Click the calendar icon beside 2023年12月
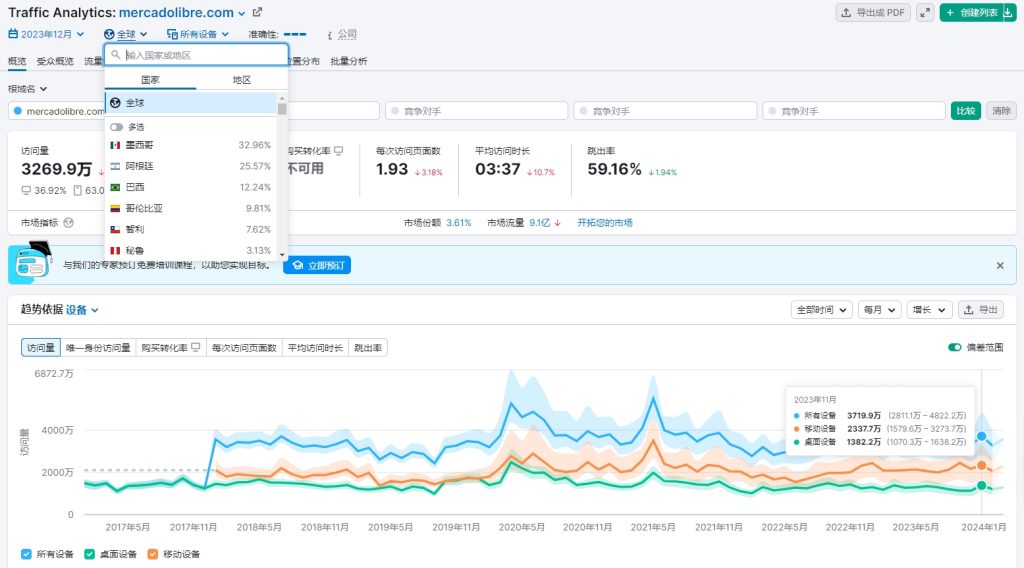 12,34
